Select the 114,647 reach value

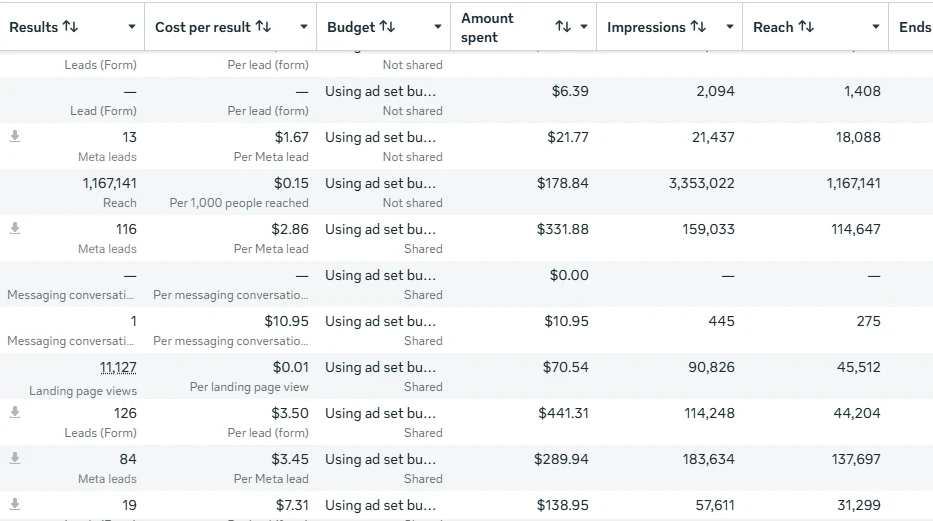point(856,229)
